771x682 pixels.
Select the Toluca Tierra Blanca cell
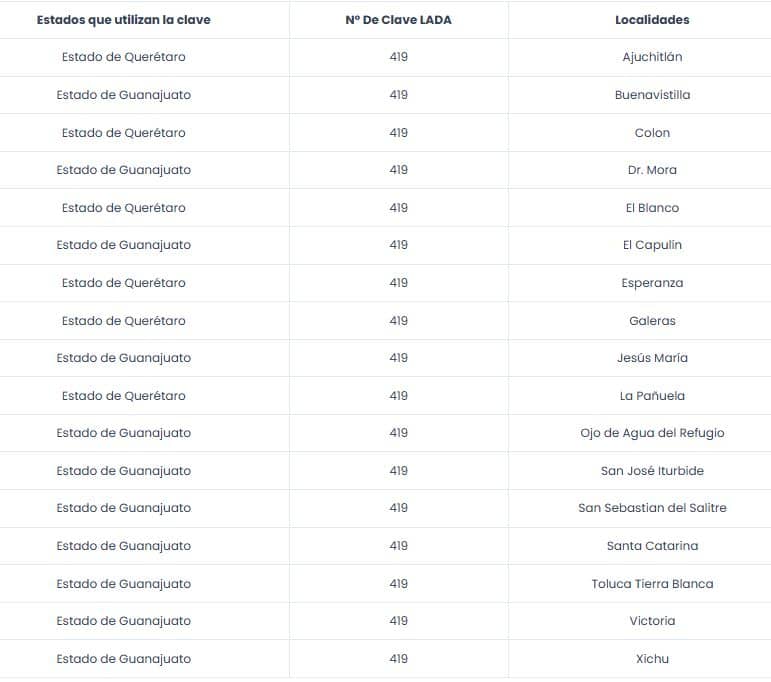point(652,584)
